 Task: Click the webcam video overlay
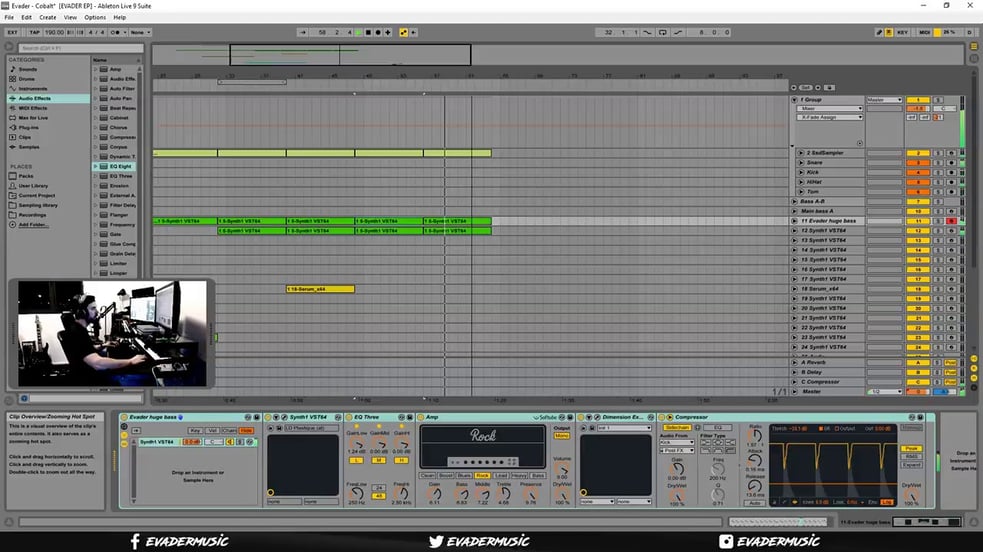112,333
